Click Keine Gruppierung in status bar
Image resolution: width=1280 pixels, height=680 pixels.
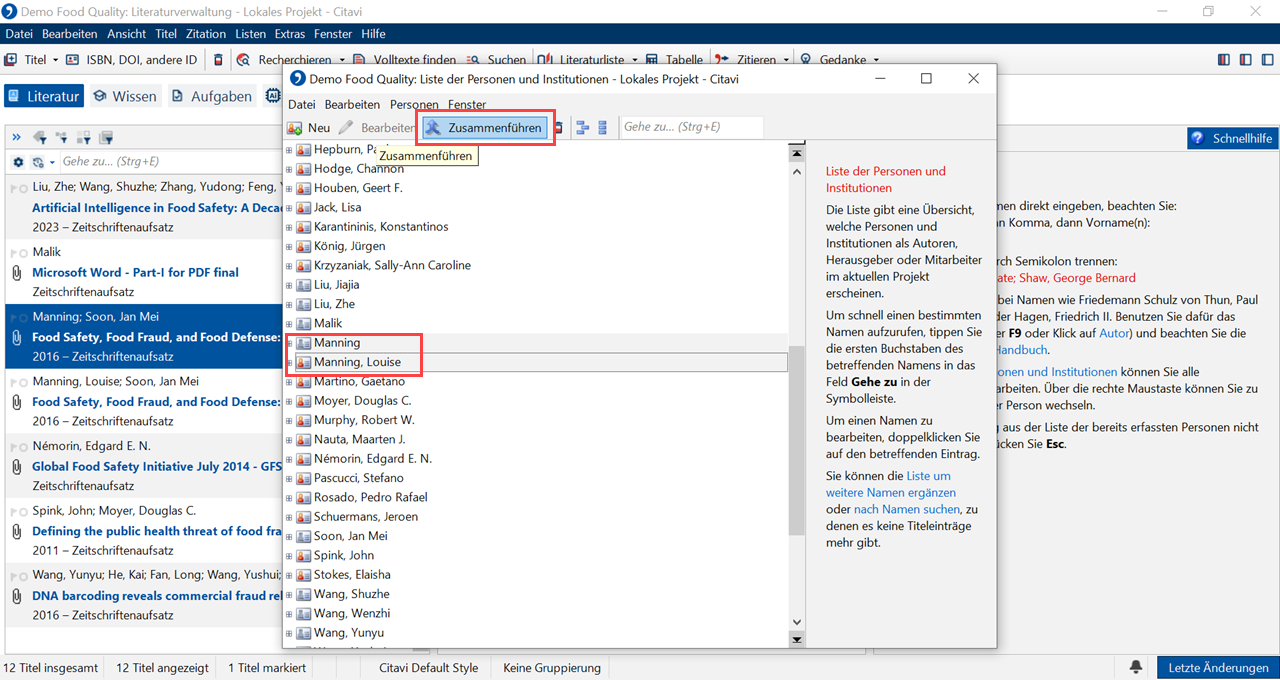tap(551, 668)
